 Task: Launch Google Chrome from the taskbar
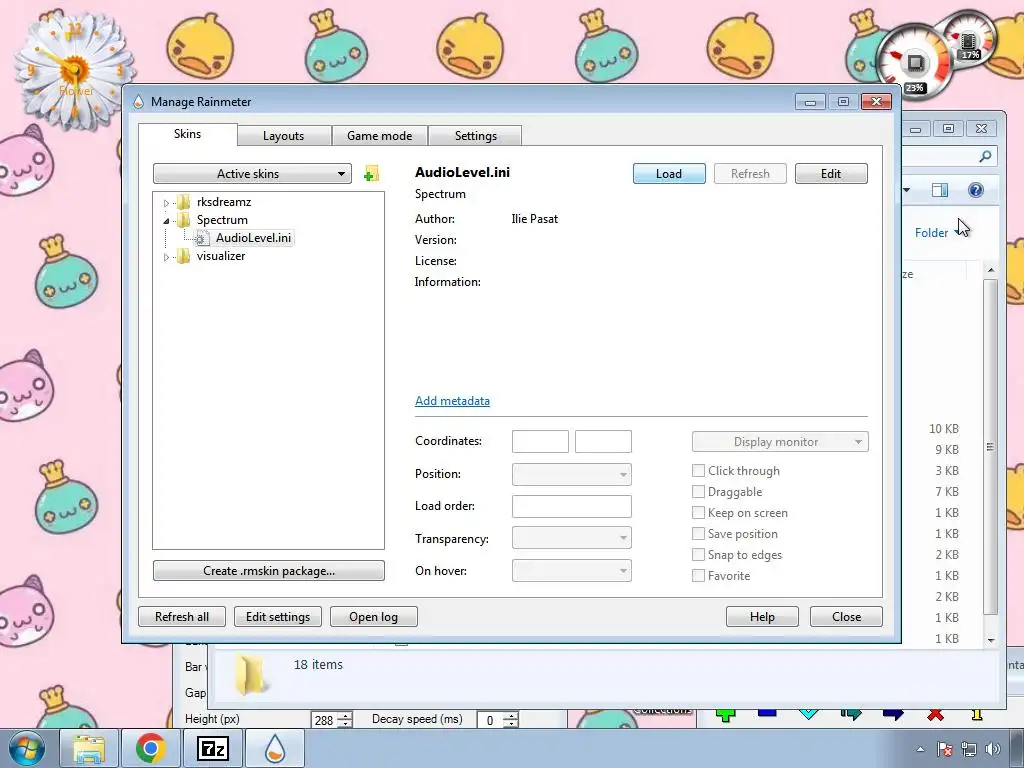point(151,748)
